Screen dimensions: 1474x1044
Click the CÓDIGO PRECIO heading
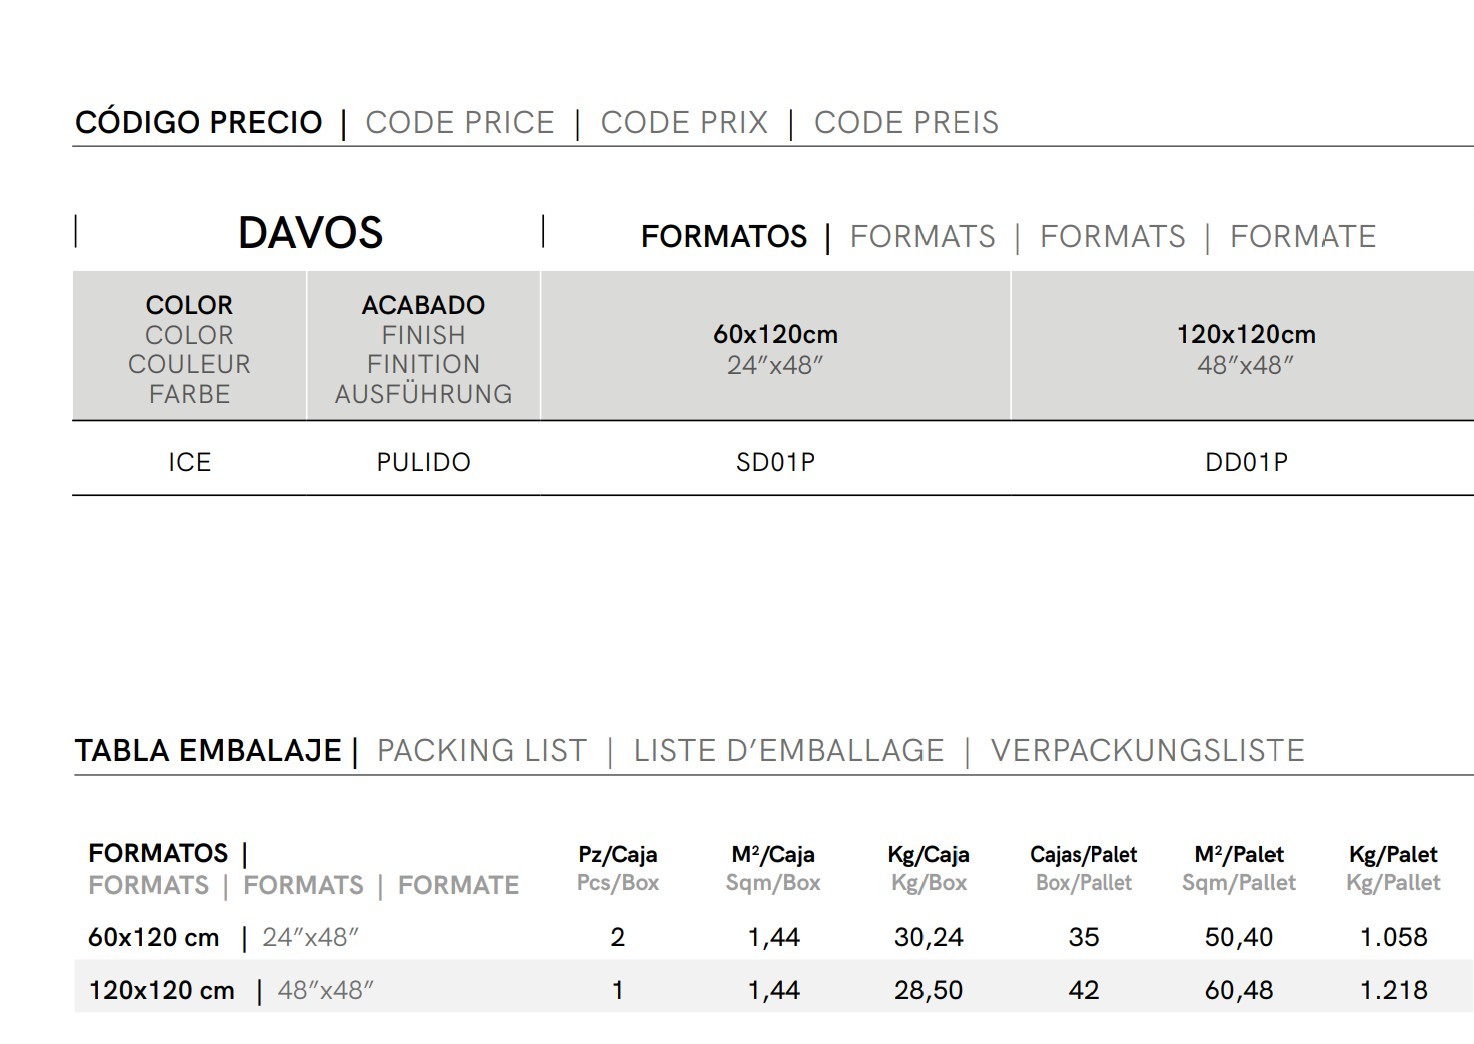199,123
